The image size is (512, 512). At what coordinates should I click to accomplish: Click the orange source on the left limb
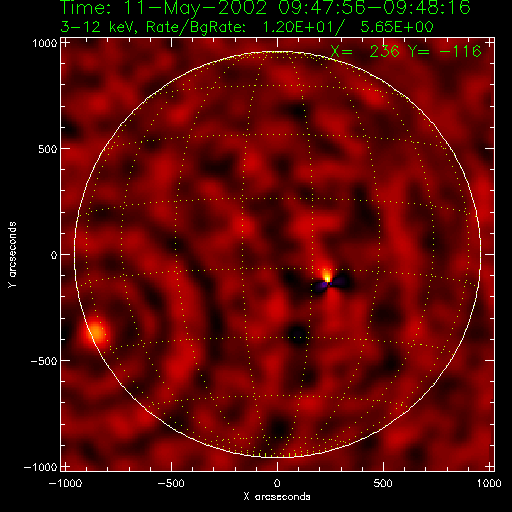click(96, 332)
